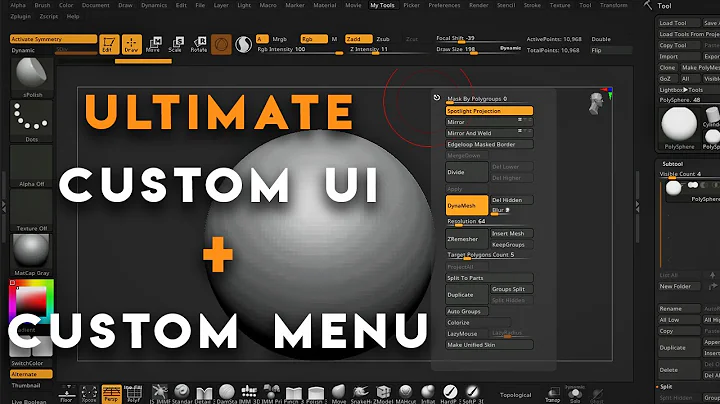Click Mirror And Weld button

point(489,133)
